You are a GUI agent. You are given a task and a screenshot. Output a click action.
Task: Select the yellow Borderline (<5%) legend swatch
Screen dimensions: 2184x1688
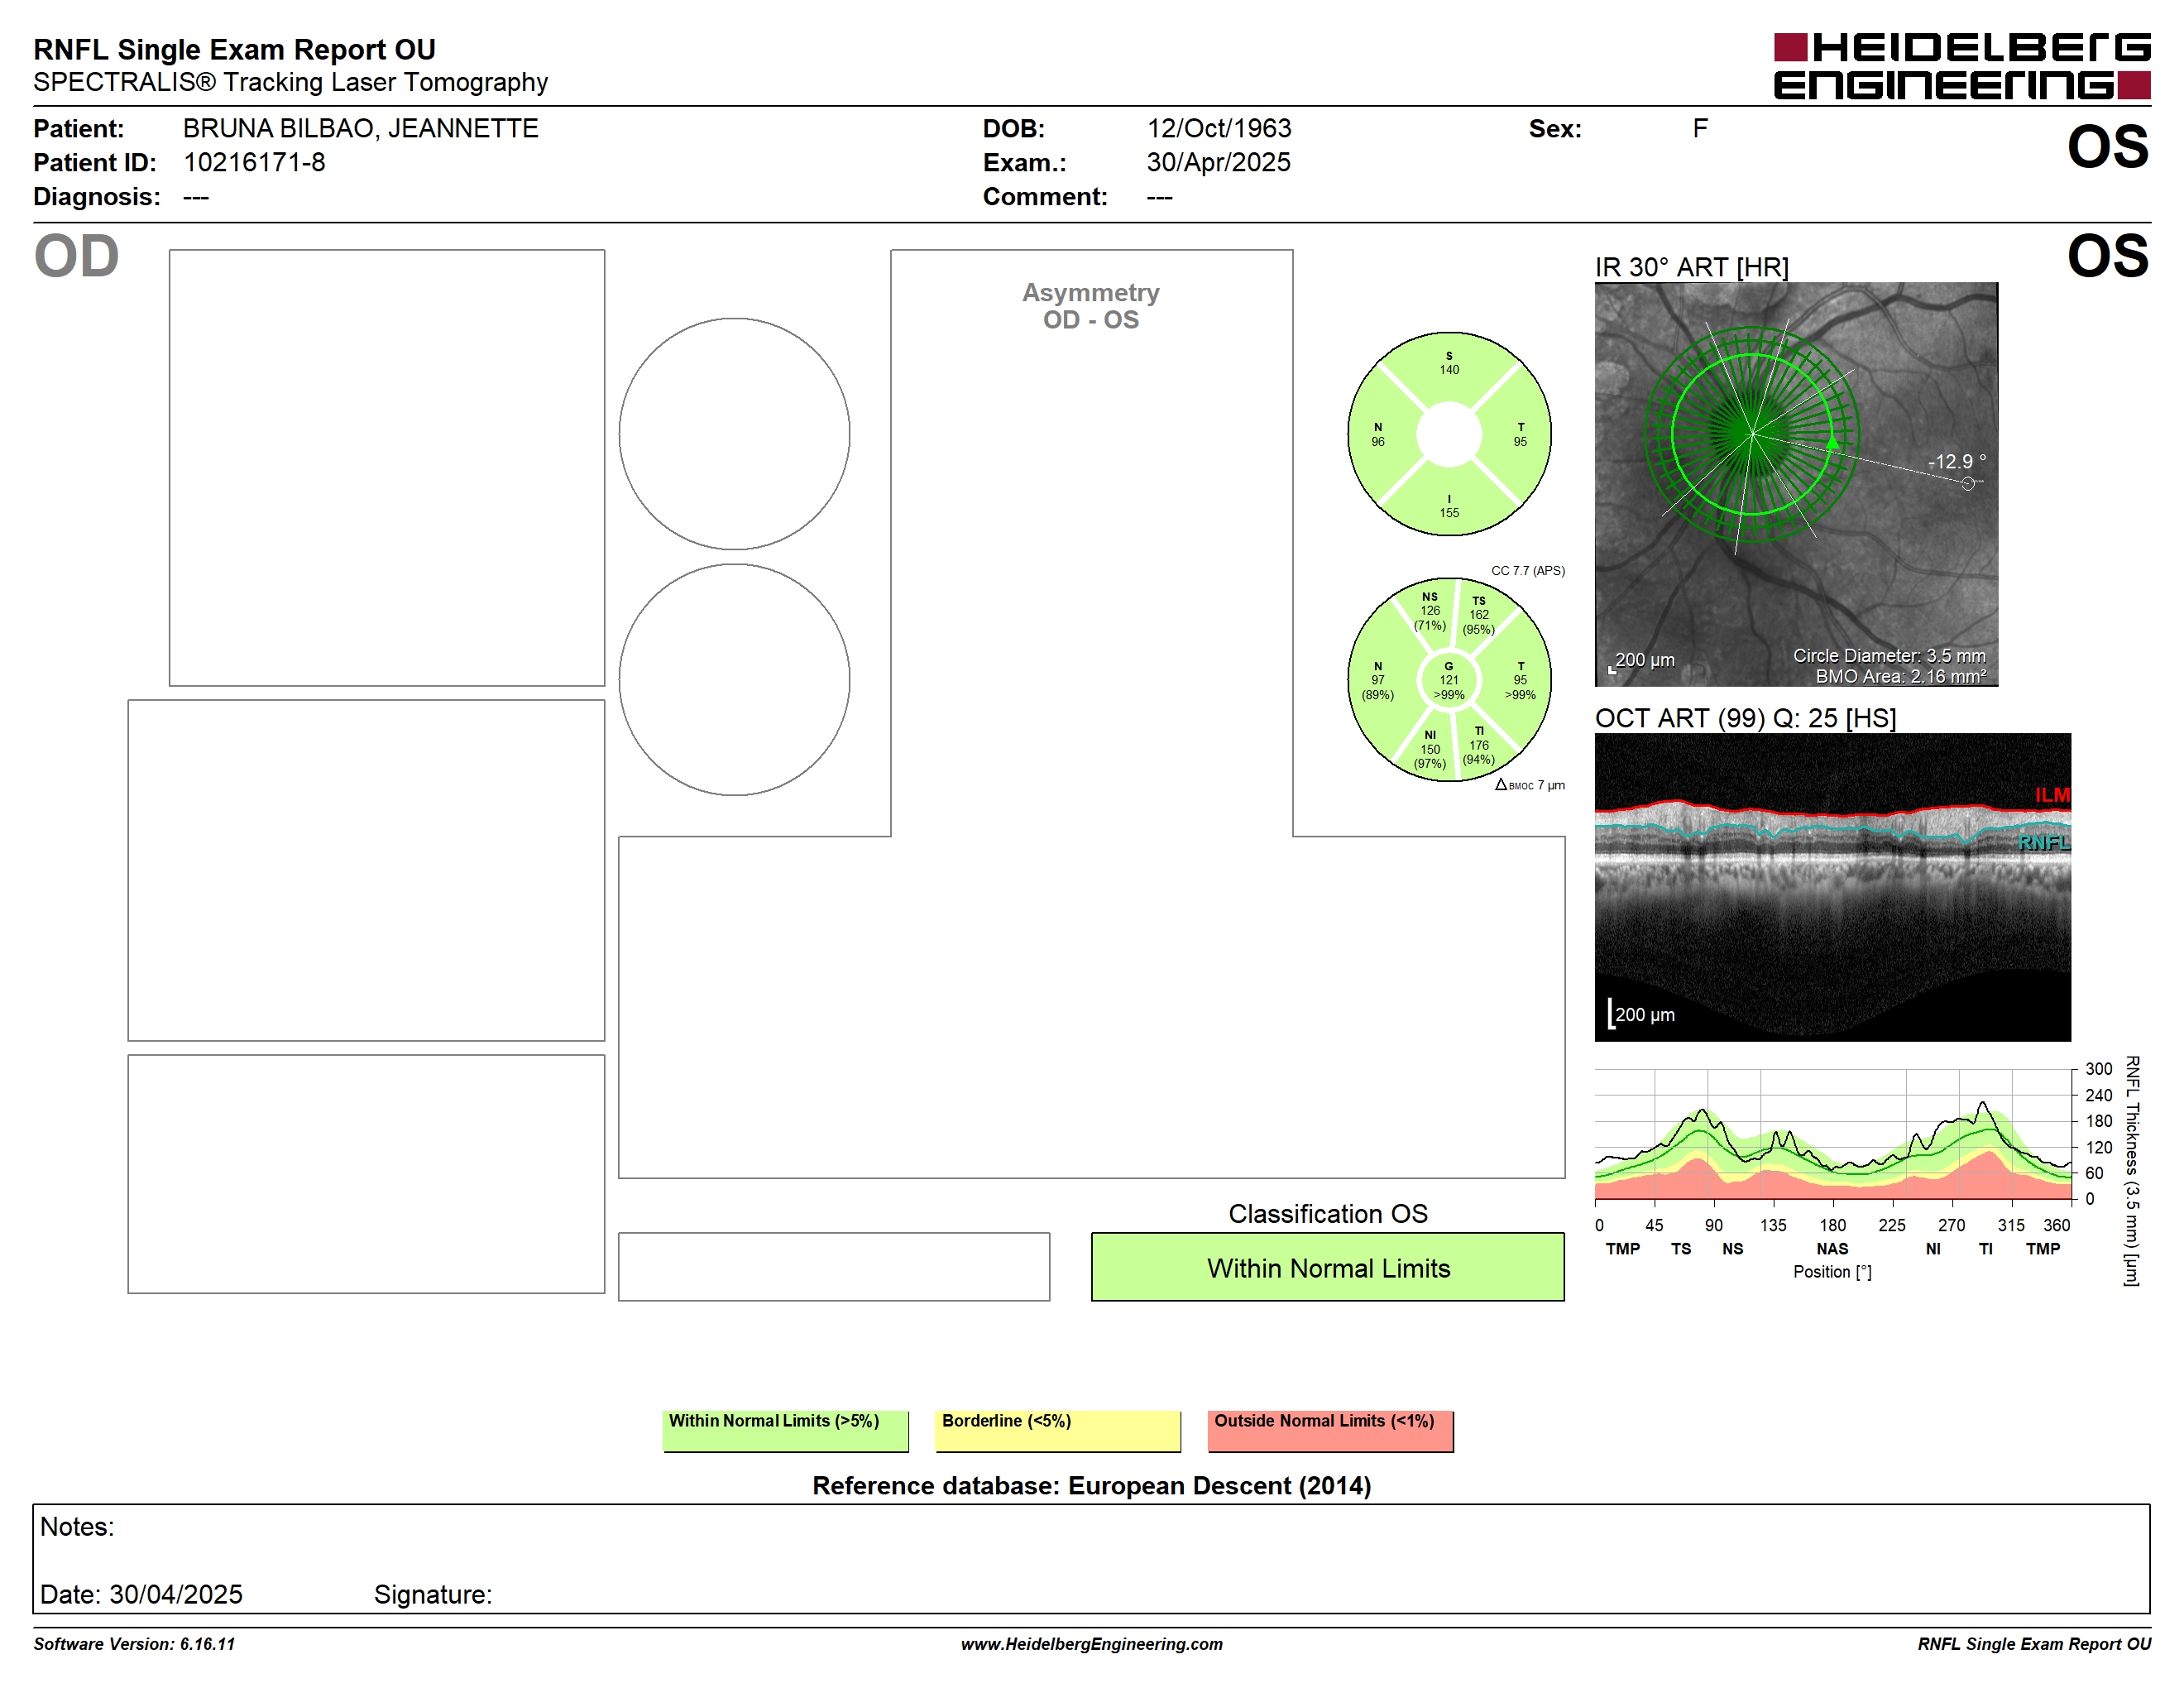pos(1058,1431)
